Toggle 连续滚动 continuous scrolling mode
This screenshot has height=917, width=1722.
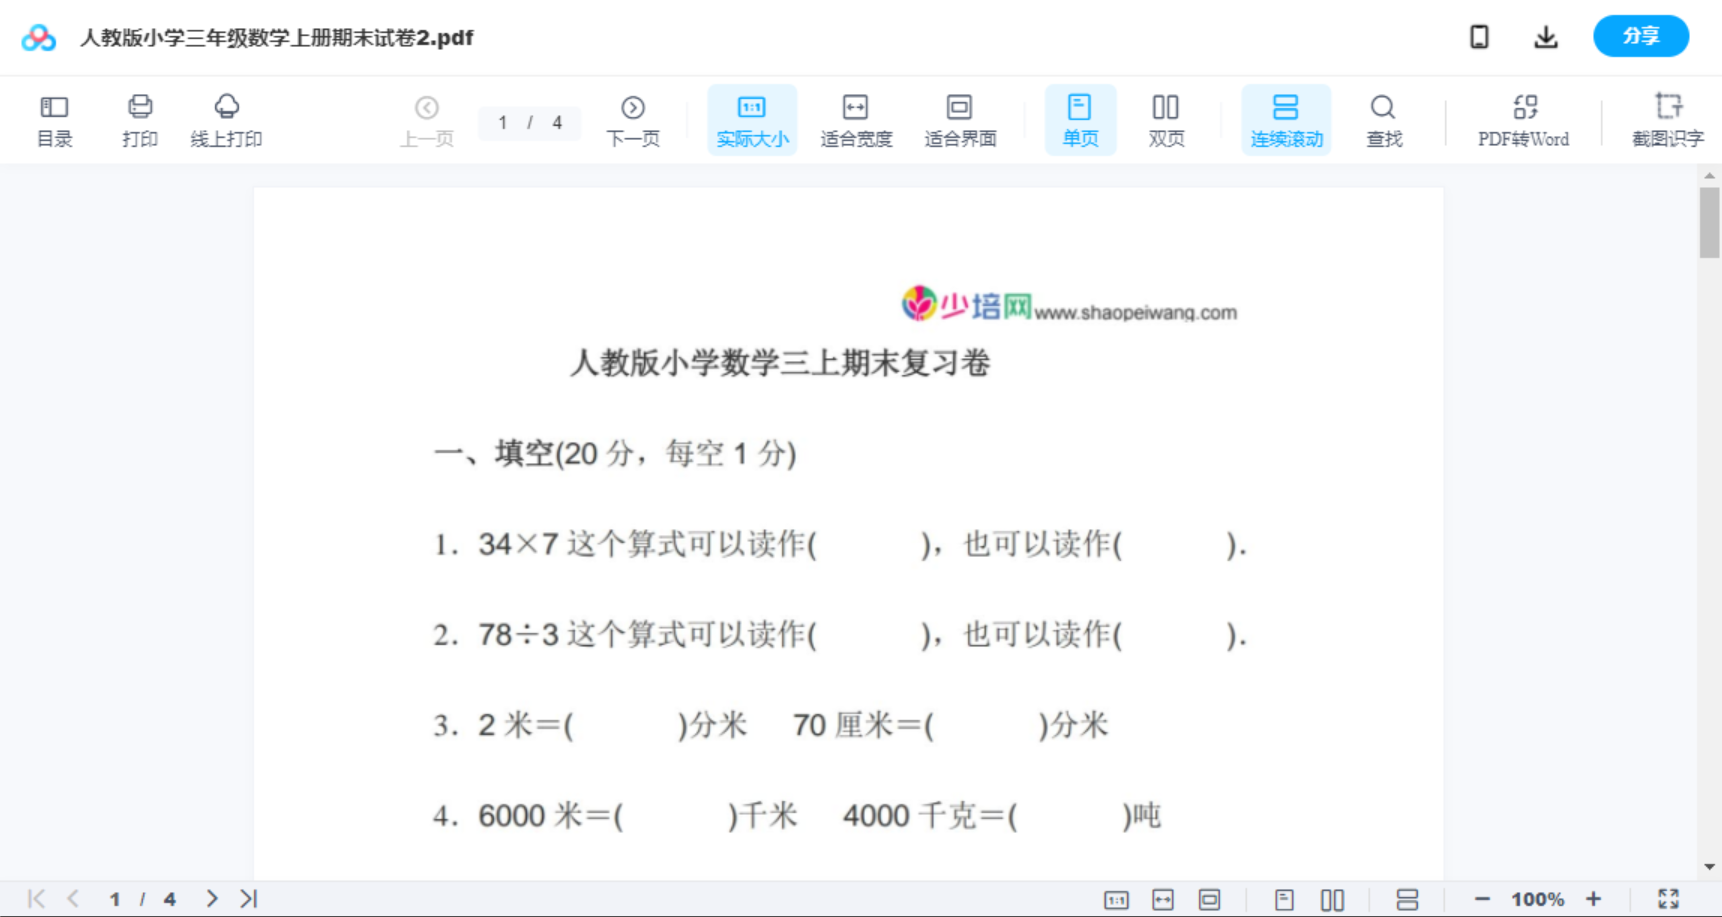point(1285,120)
